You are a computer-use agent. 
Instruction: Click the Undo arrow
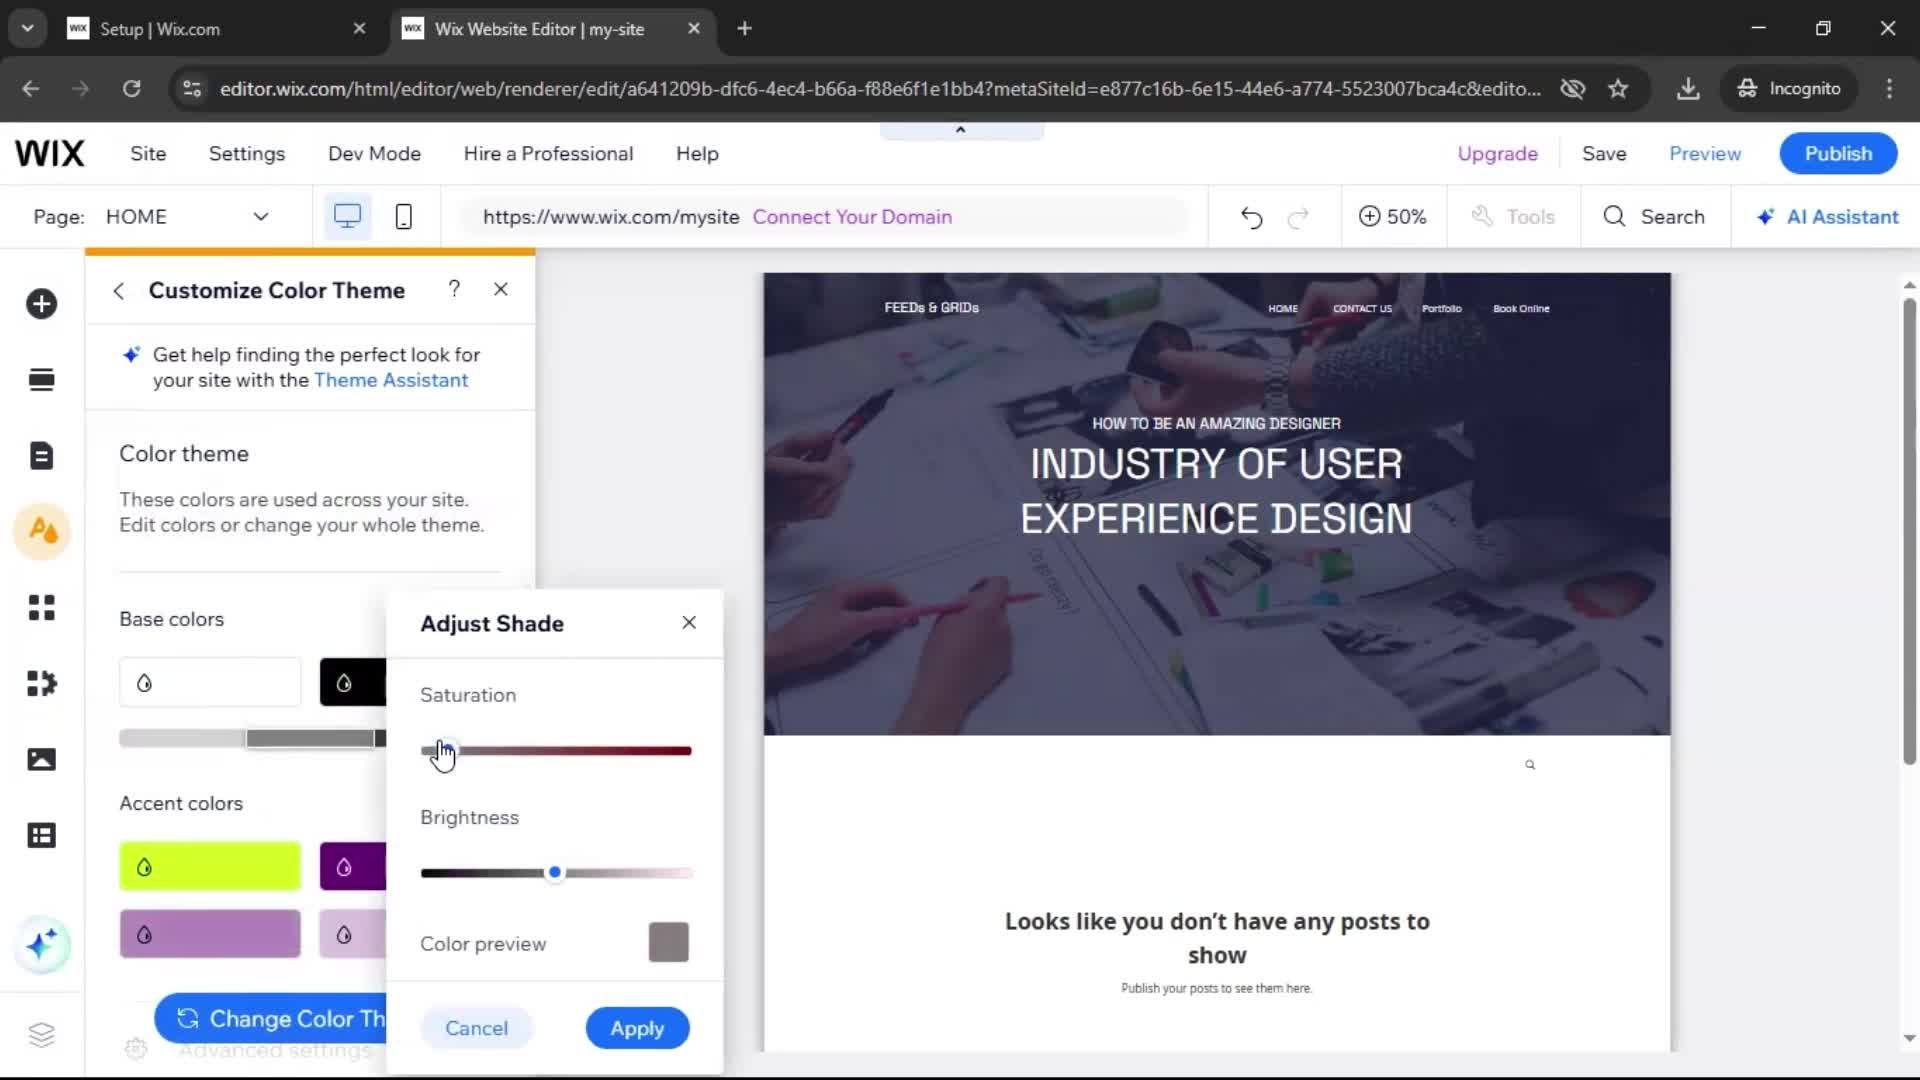tap(1251, 217)
